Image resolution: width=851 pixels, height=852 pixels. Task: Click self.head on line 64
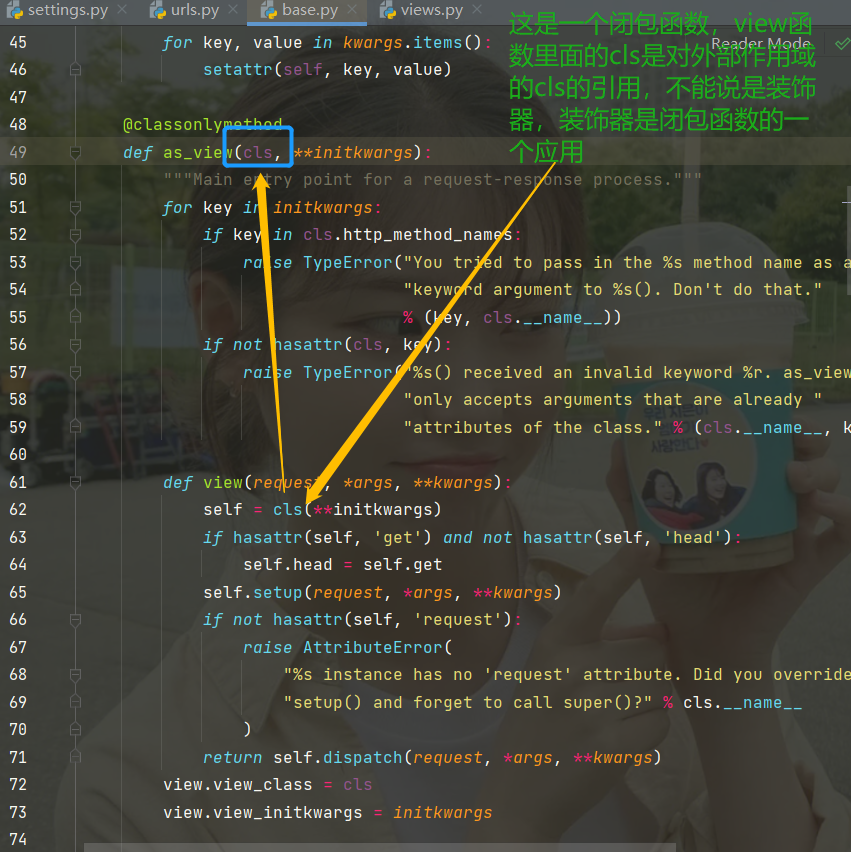287,565
